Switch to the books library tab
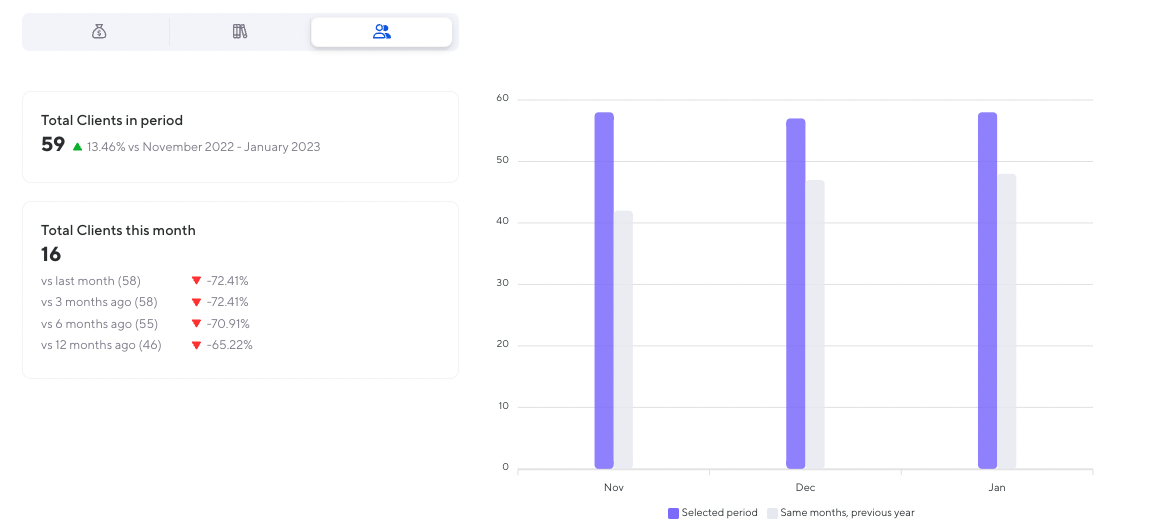The image size is (1156, 531). click(x=240, y=32)
